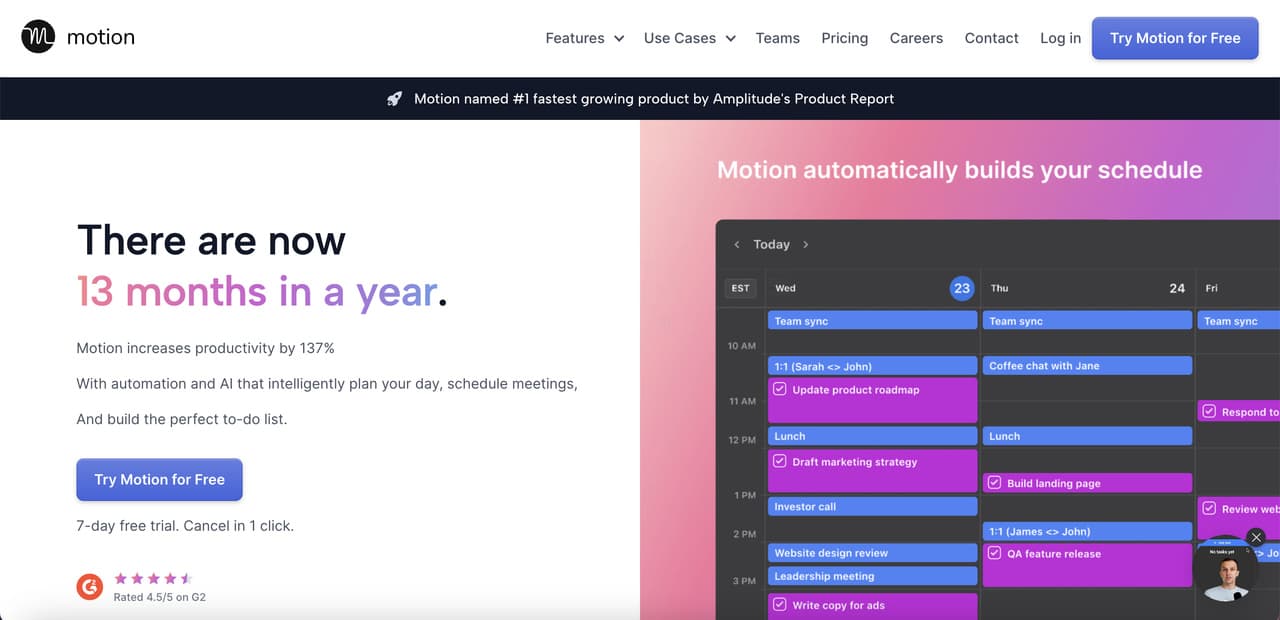
Task: Open Coffee chat with Jane event
Action: [1087, 366]
